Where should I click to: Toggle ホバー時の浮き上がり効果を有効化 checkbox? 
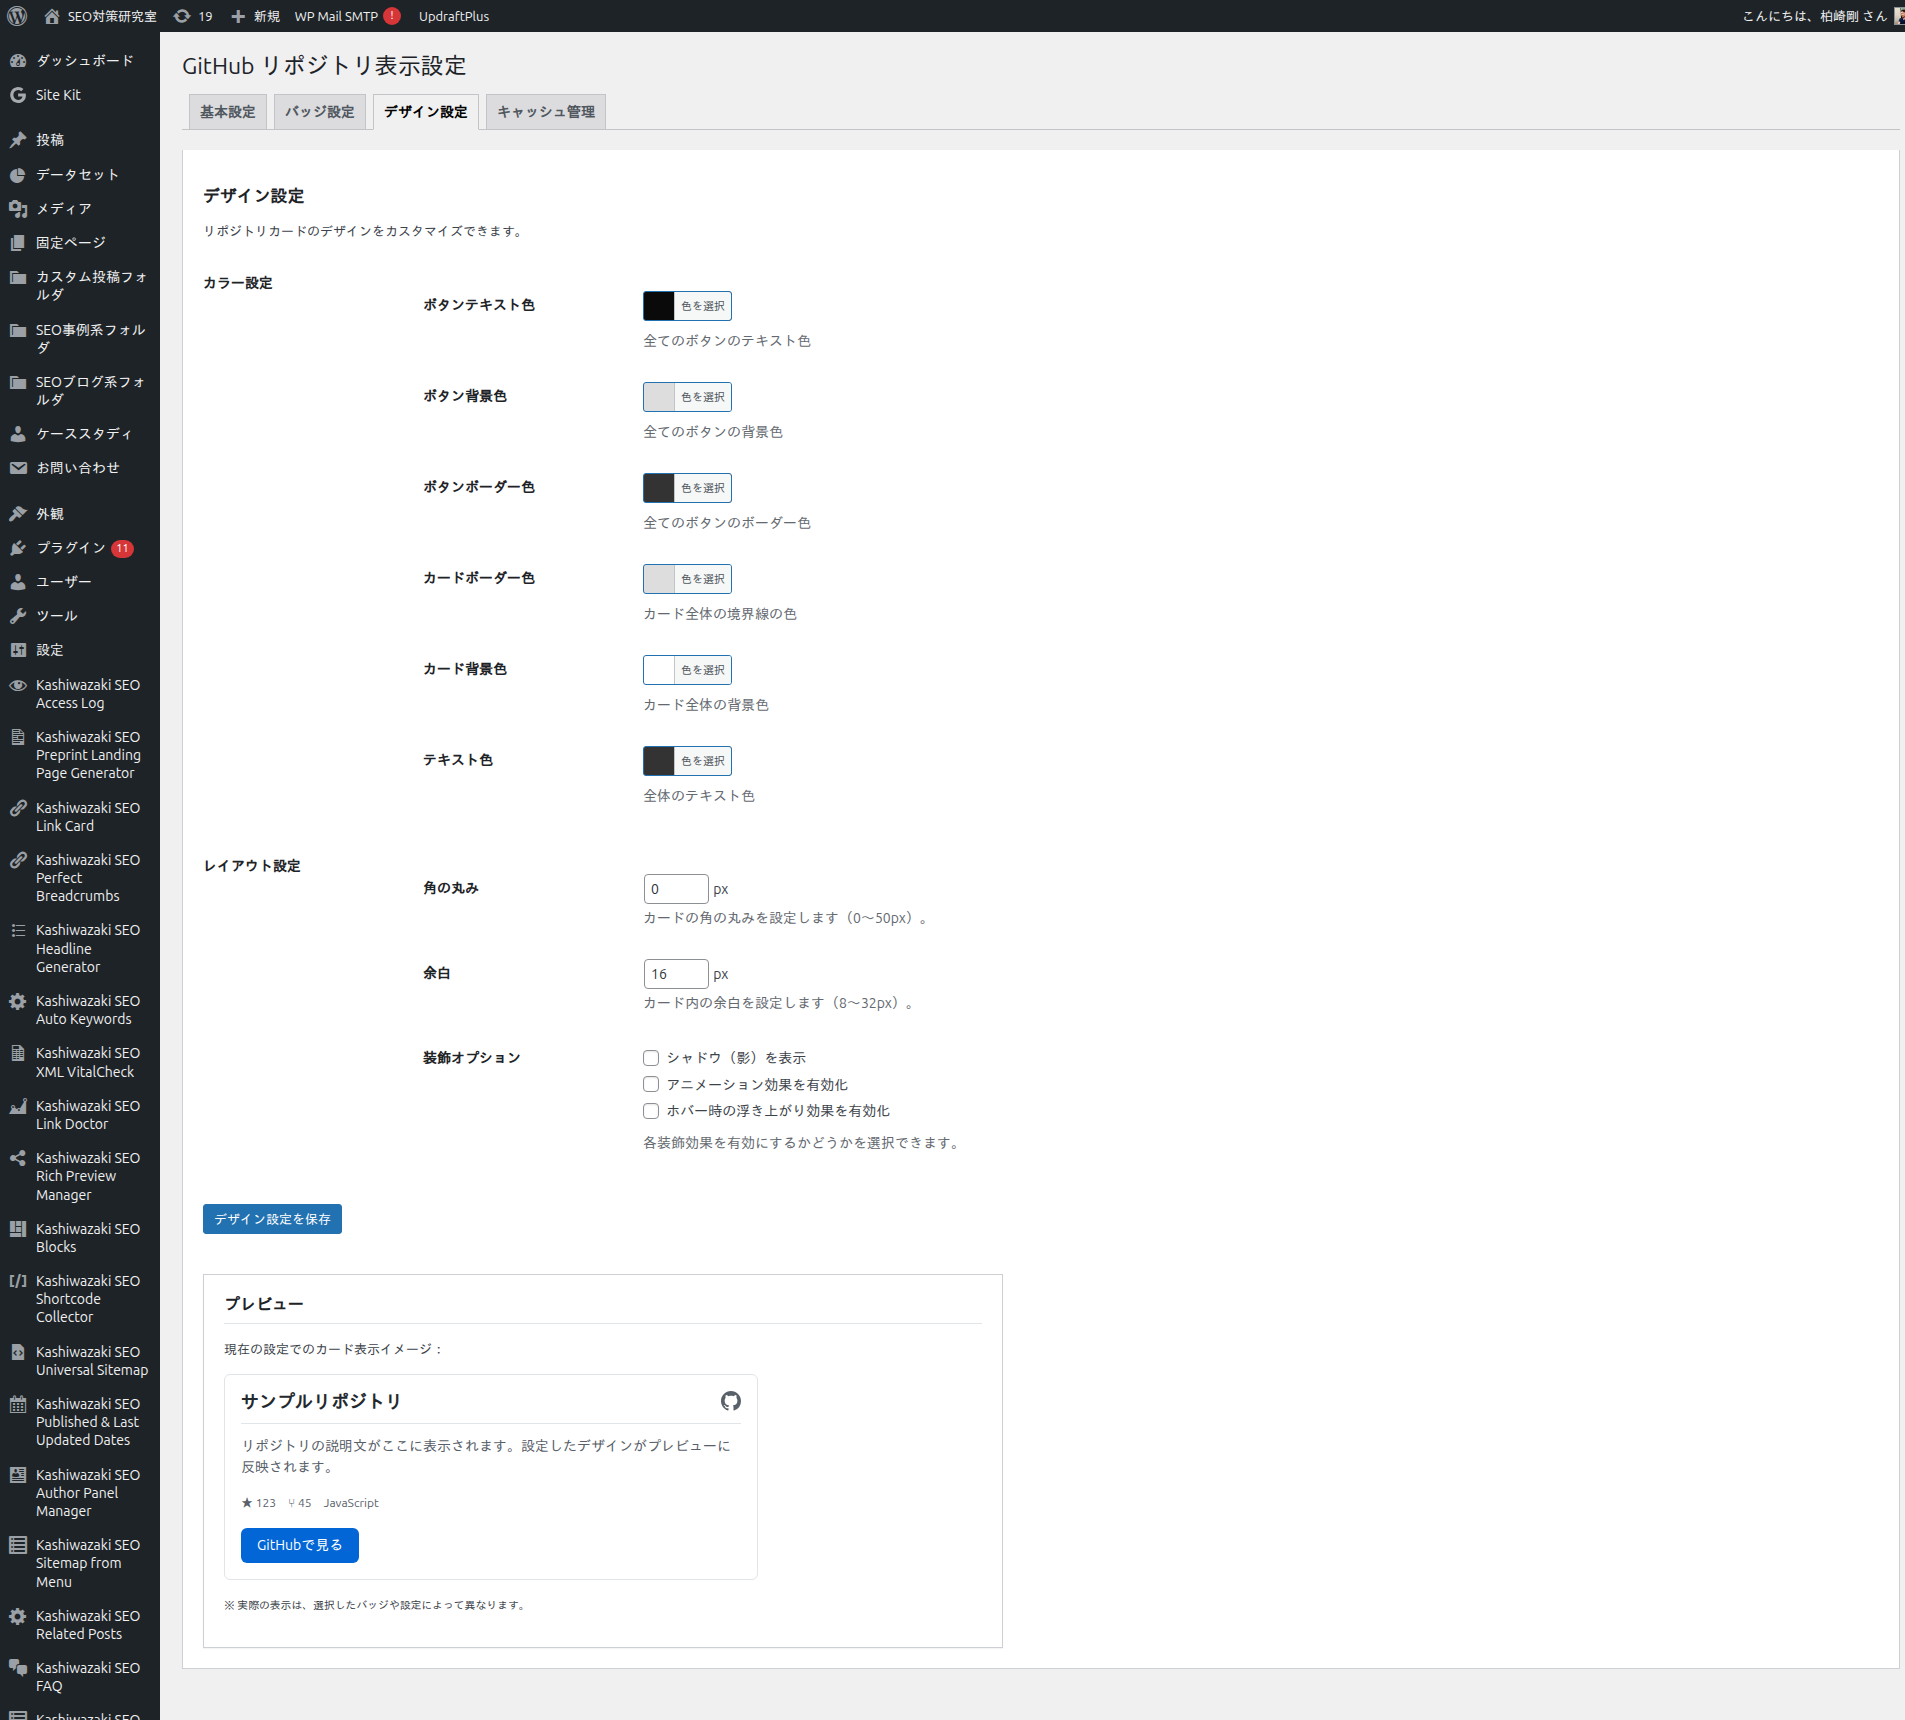click(x=651, y=1111)
